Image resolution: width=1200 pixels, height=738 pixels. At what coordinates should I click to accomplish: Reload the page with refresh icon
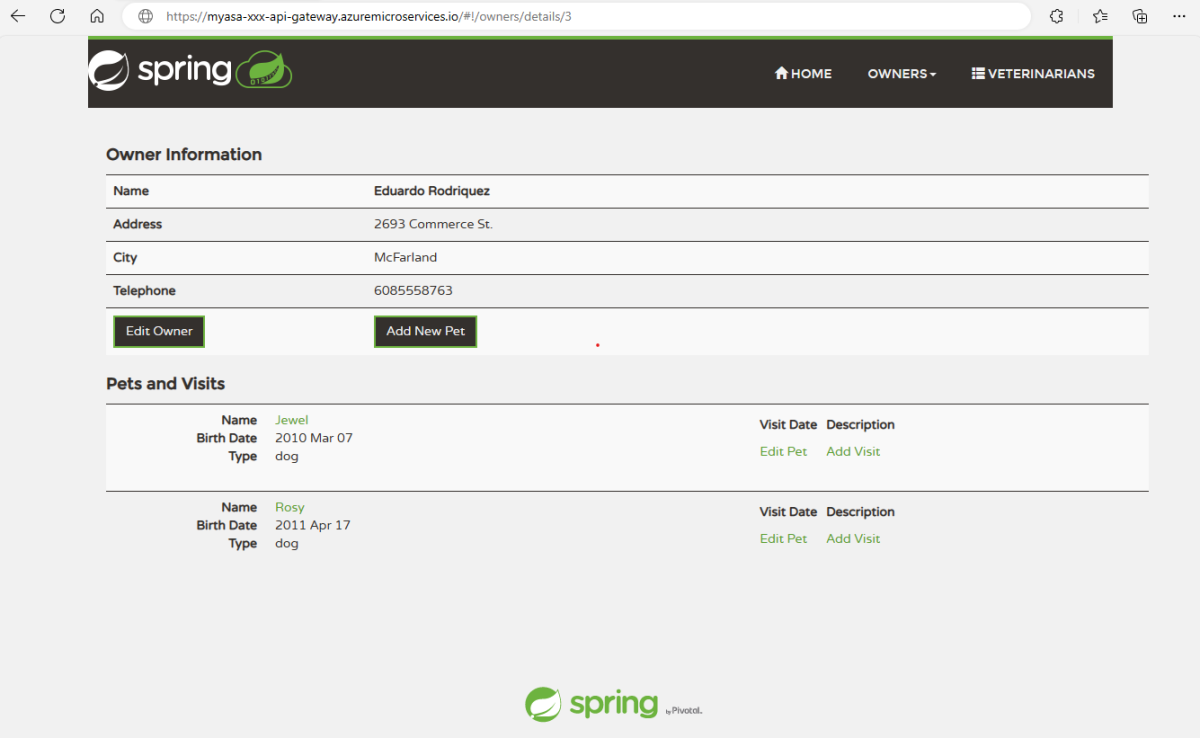pyautogui.click(x=57, y=16)
